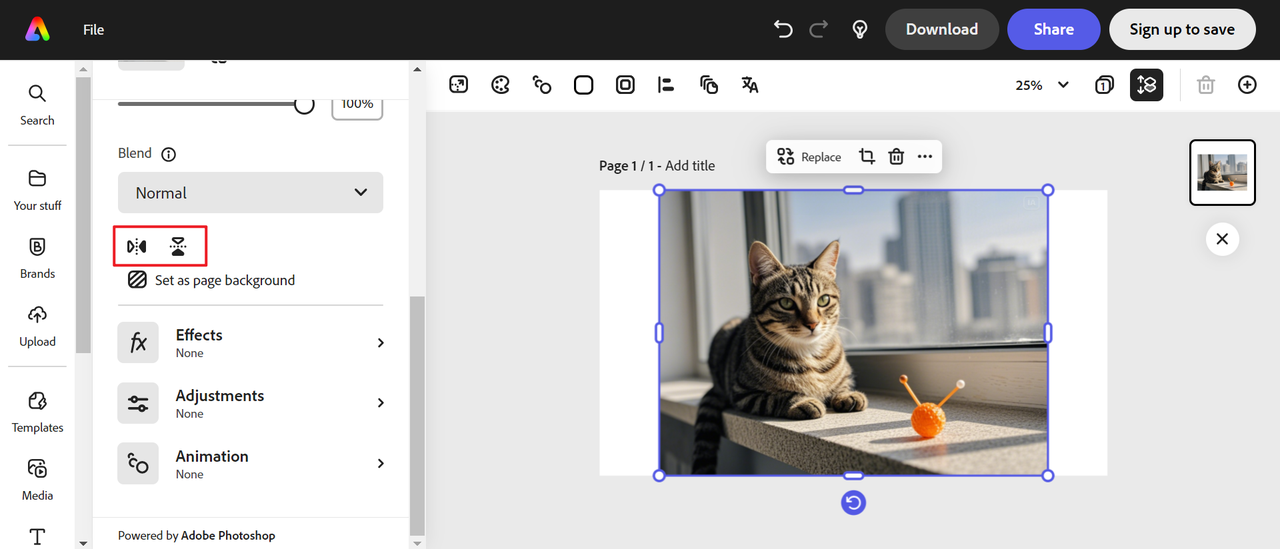Click the rotate handle below the image
The image size is (1280, 549).
point(853,502)
